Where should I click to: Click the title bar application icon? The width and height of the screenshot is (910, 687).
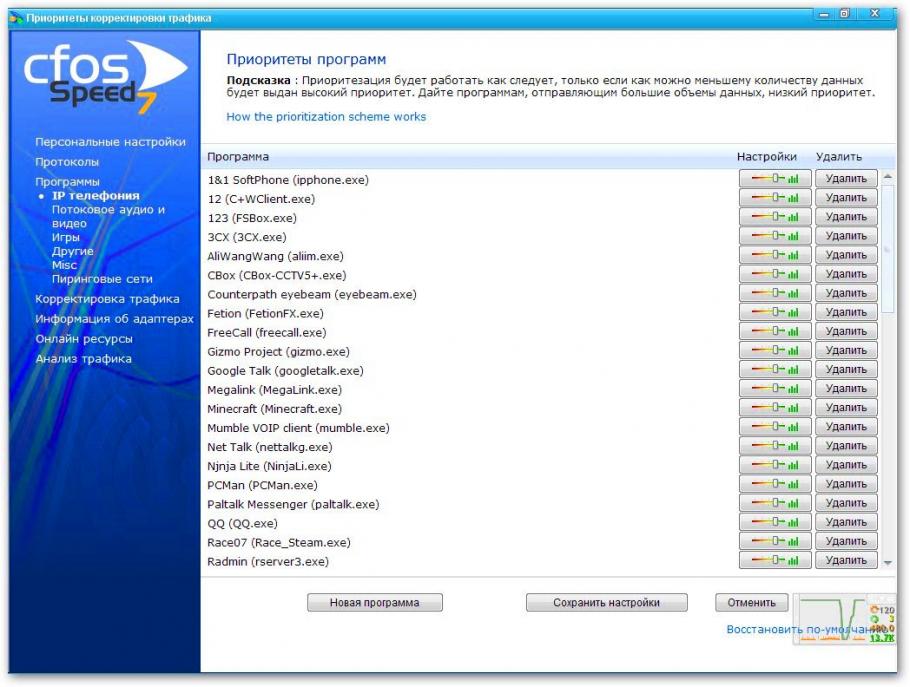pyautogui.click(x=16, y=17)
